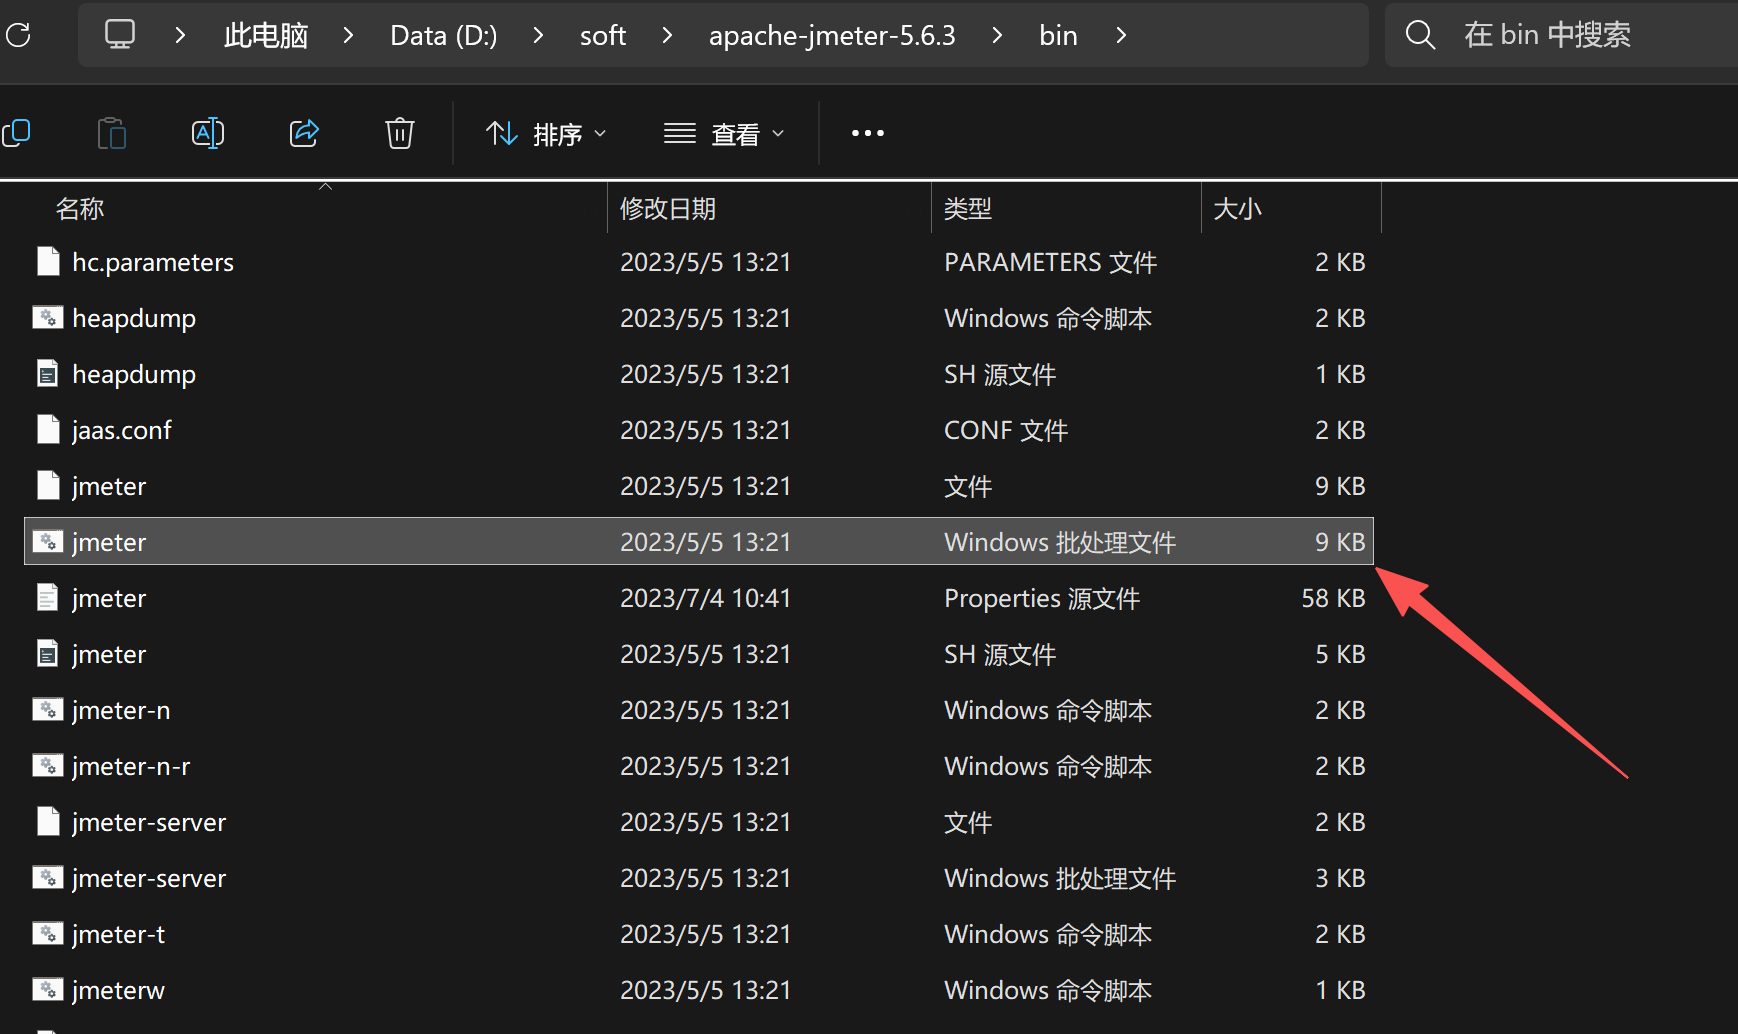Viewport: 1738px width, 1034px height.
Task: Expand chevron after bin breadcrumb
Action: (1121, 35)
